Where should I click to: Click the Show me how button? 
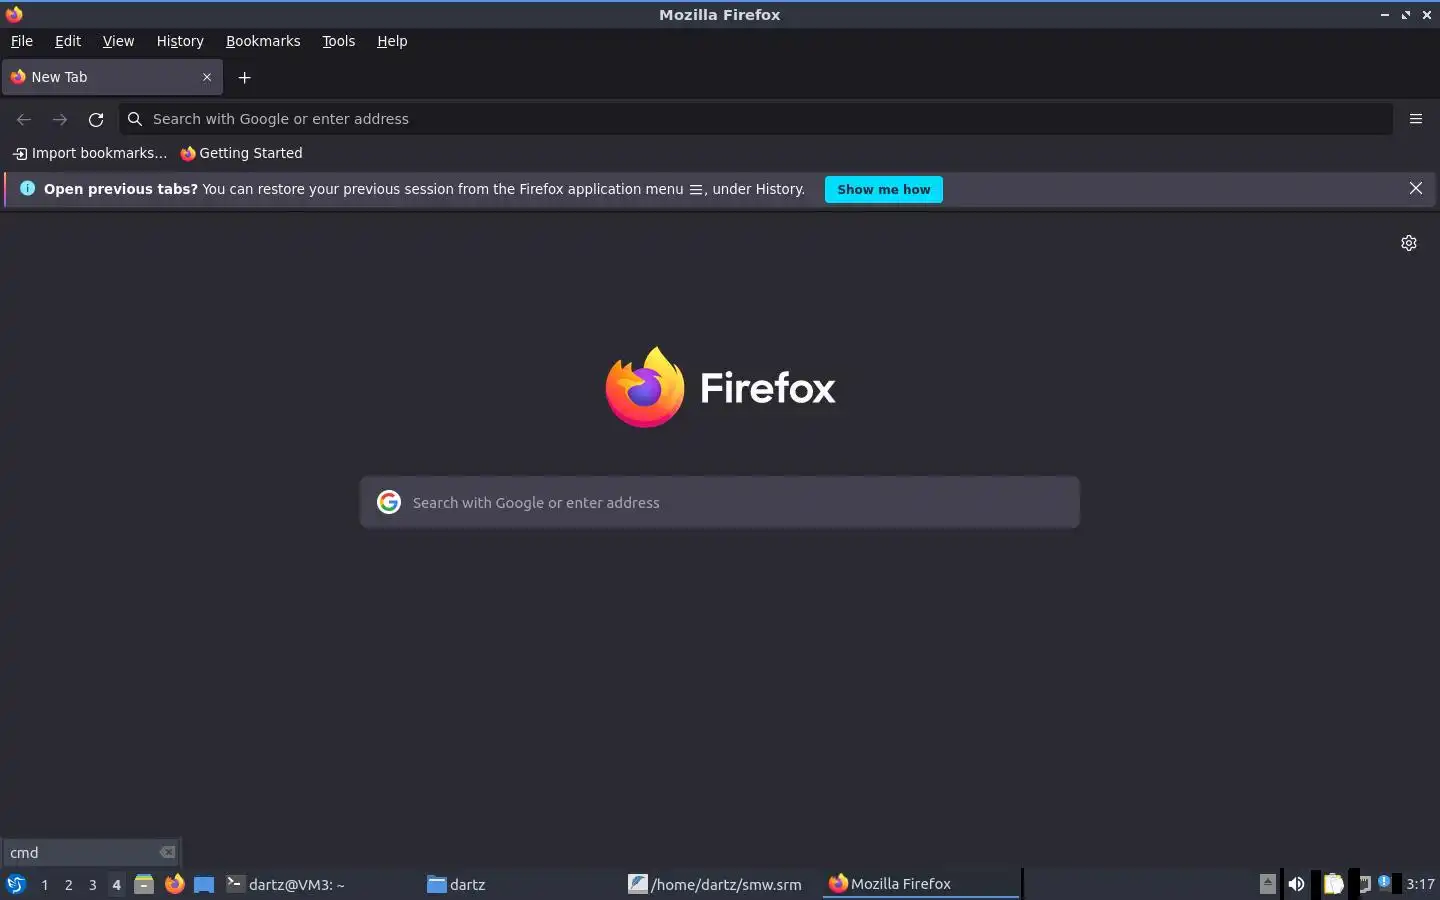(x=883, y=189)
